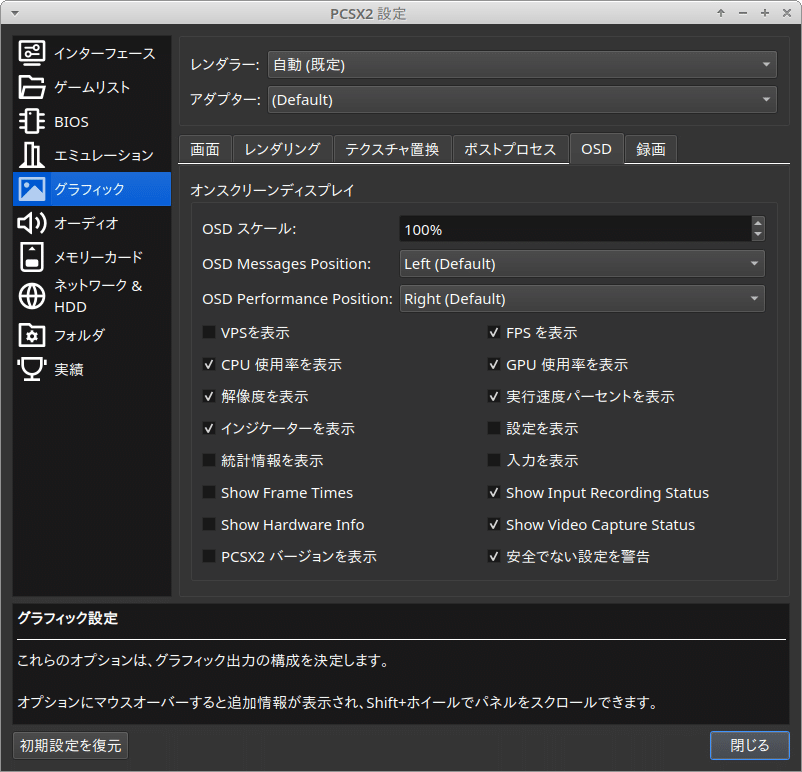The image size is (802, 772).
Task: Open the ネットワーク & HDD globe icon
Action: pos(32,296)
